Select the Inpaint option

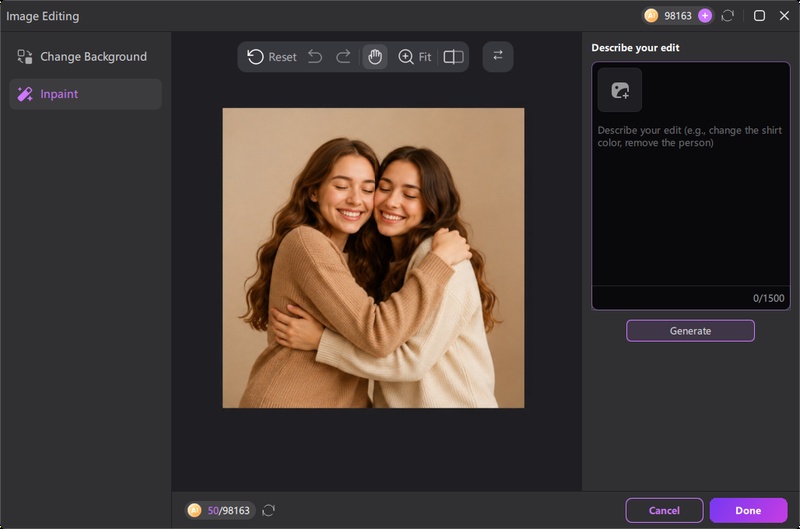pos(85,94)
